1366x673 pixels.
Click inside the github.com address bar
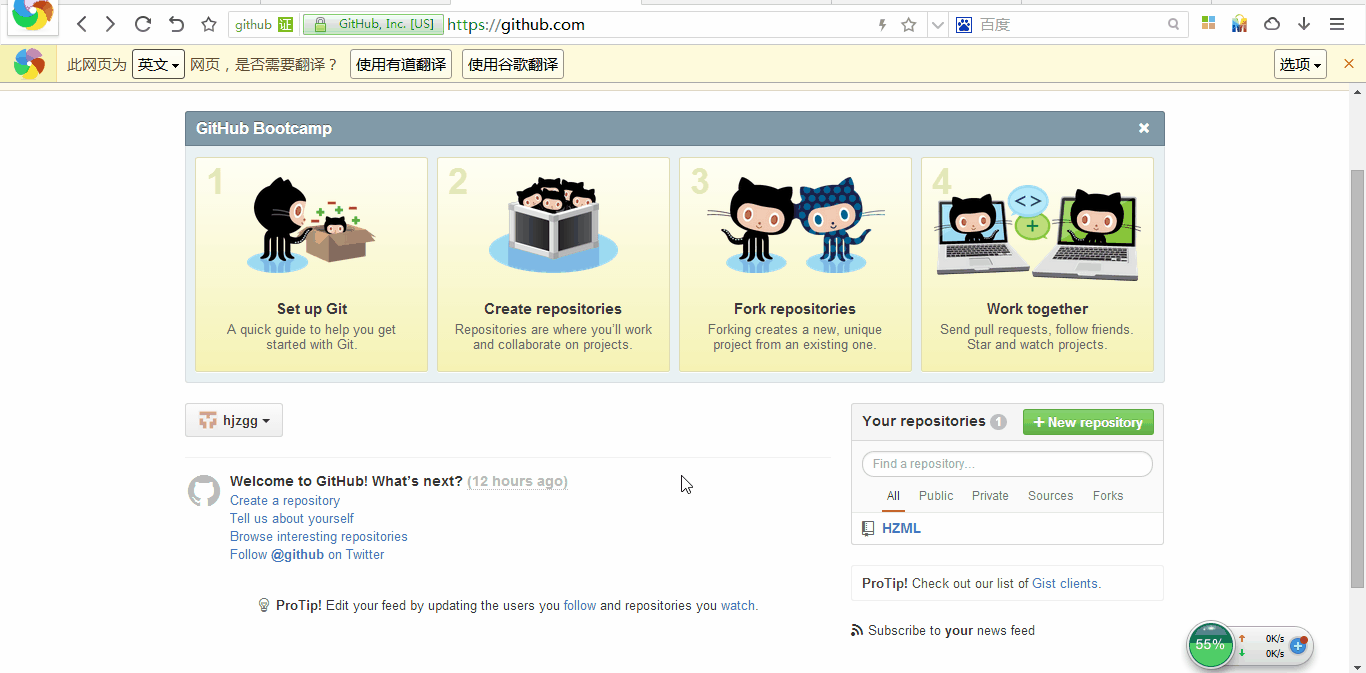[658, 25]
